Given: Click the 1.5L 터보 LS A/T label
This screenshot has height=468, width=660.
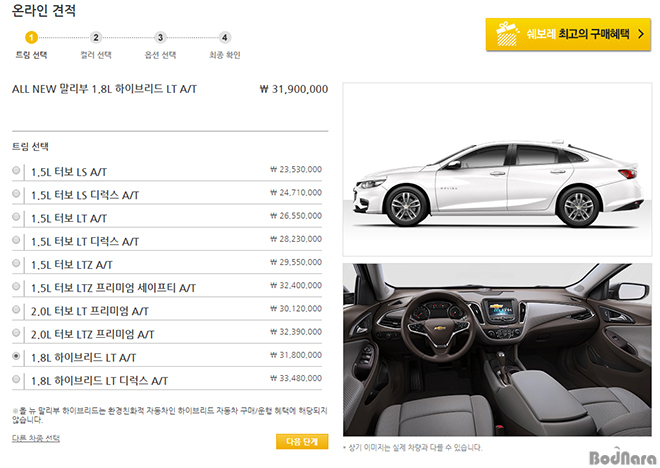Looking at the screenshot, I should 69,172.
